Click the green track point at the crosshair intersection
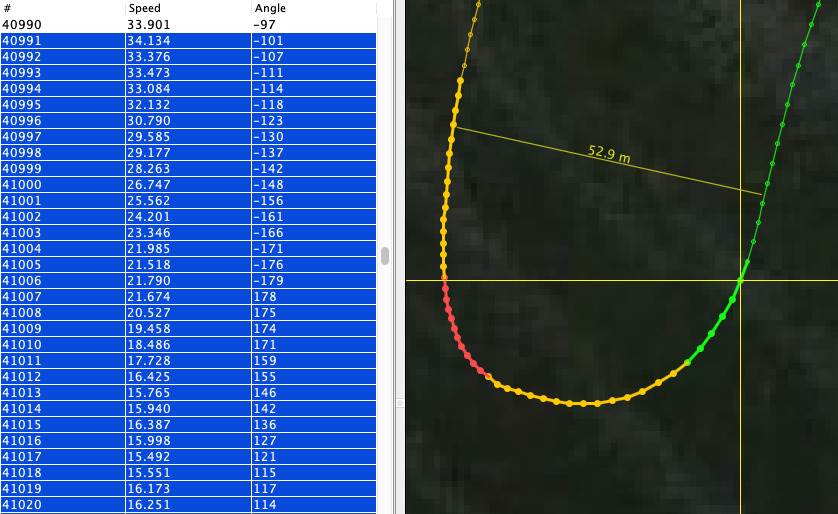This screenshot has width=838, height=514. (x=741, y=281)
